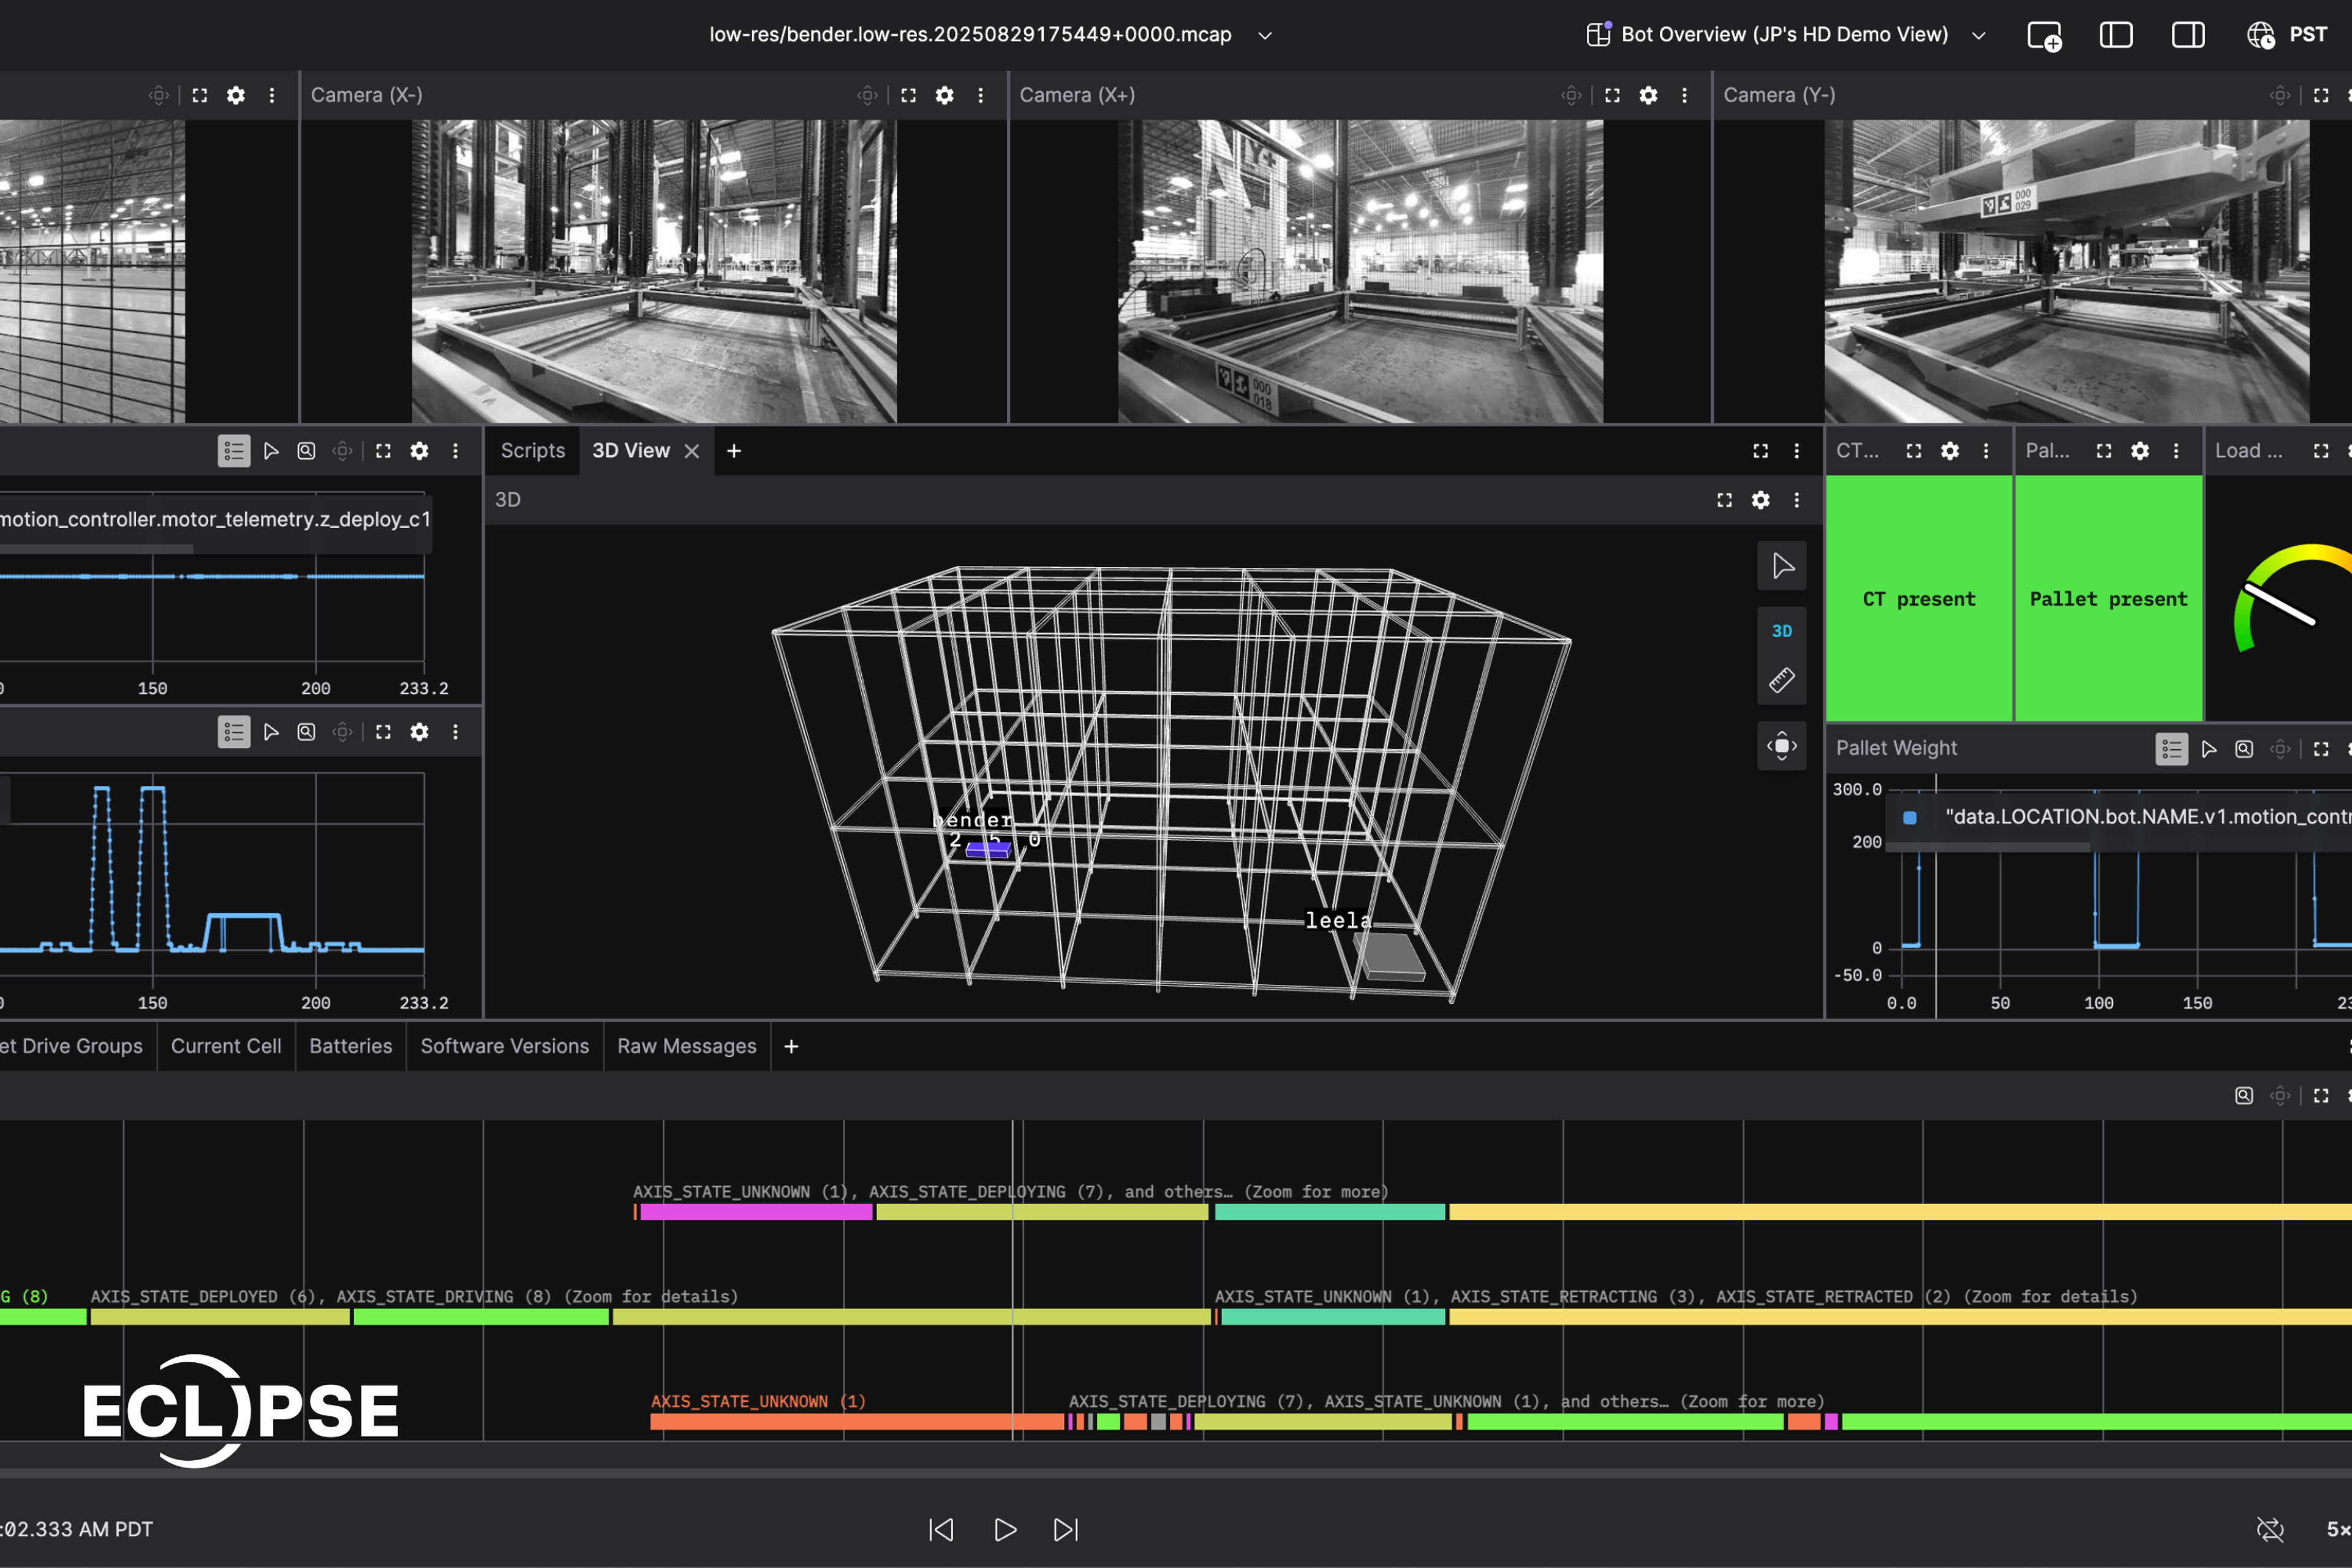Screen dimensions: 2352x1568
Task: Open Bot Overview layout dropdown
Action: tap(1978, 35)
